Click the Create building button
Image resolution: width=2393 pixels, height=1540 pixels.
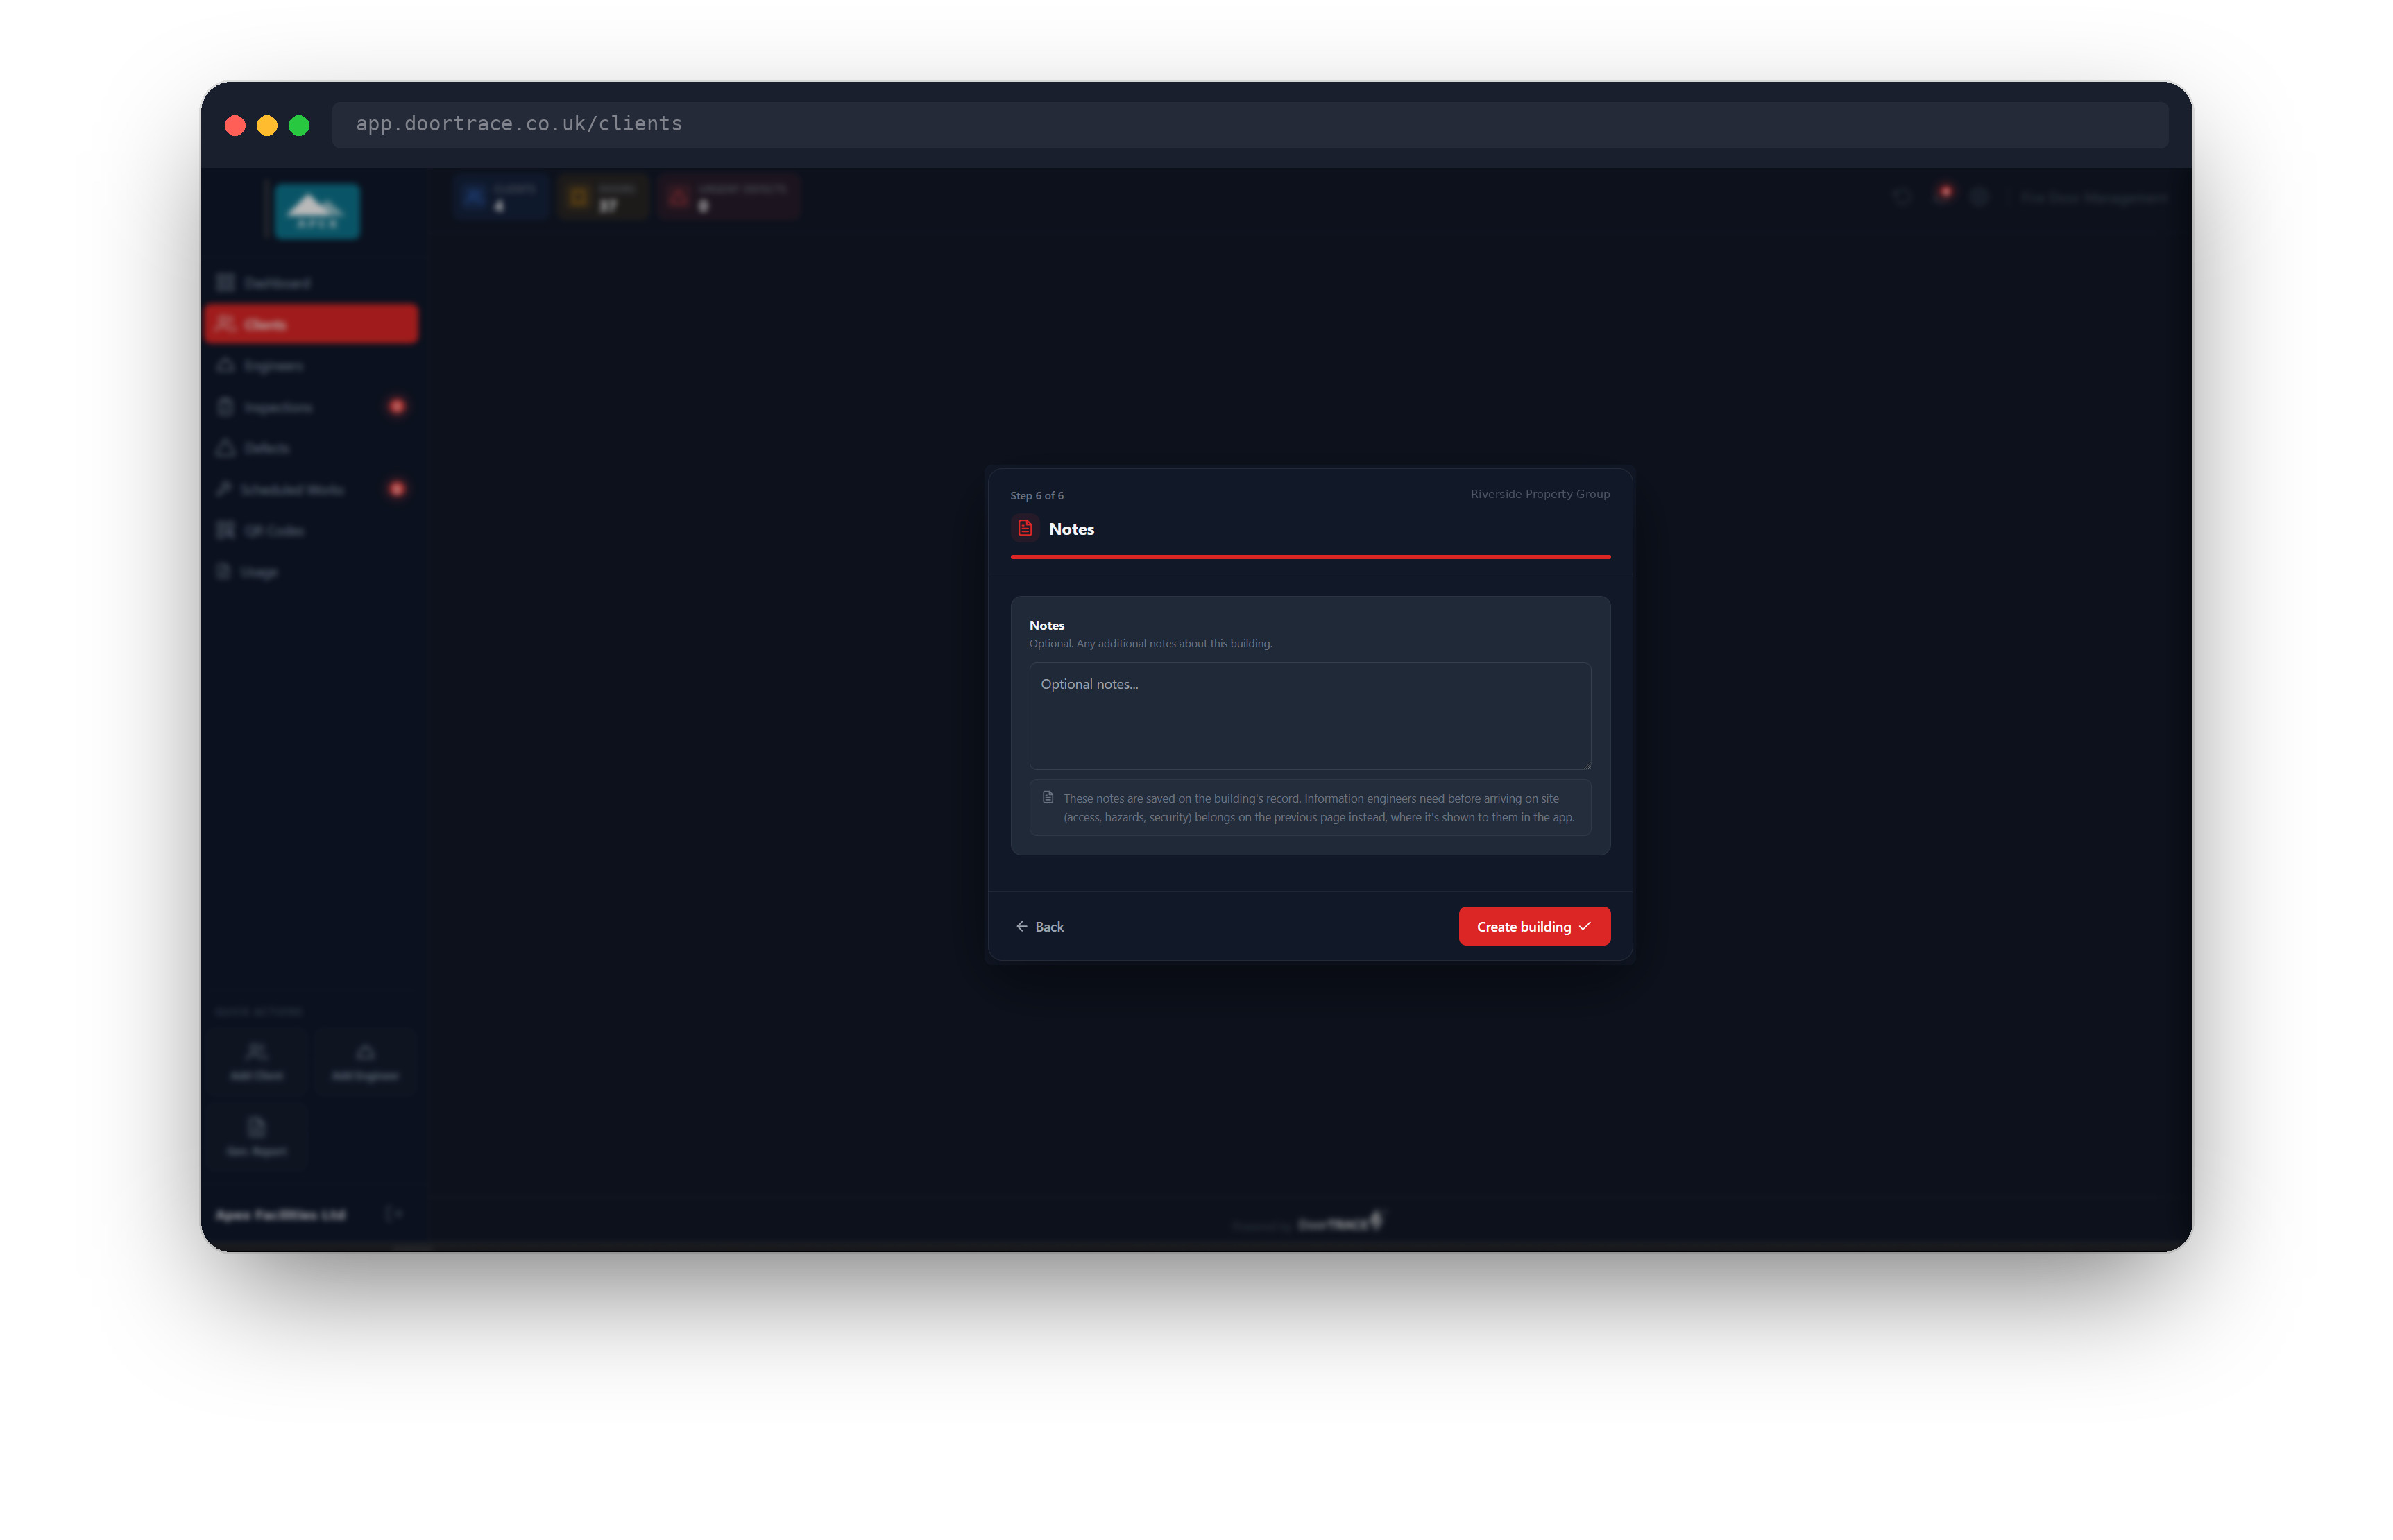click(1533, 926)
